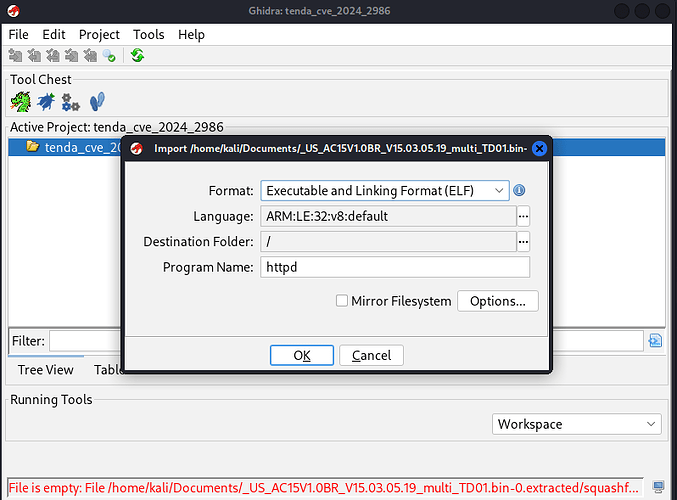Click the green refresh toolbar icon
This screenshot has width=677, height=500.
click(x=137, y=55)
